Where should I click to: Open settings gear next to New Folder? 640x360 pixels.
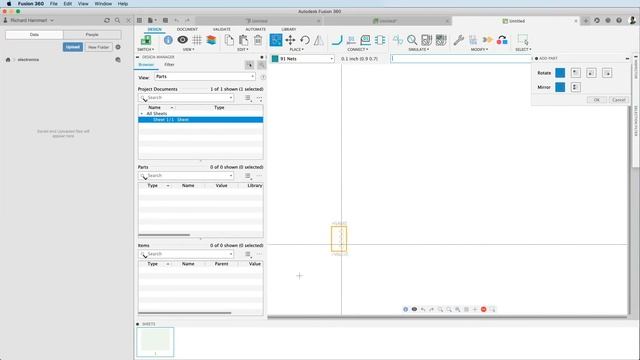(x=118, y=47)
